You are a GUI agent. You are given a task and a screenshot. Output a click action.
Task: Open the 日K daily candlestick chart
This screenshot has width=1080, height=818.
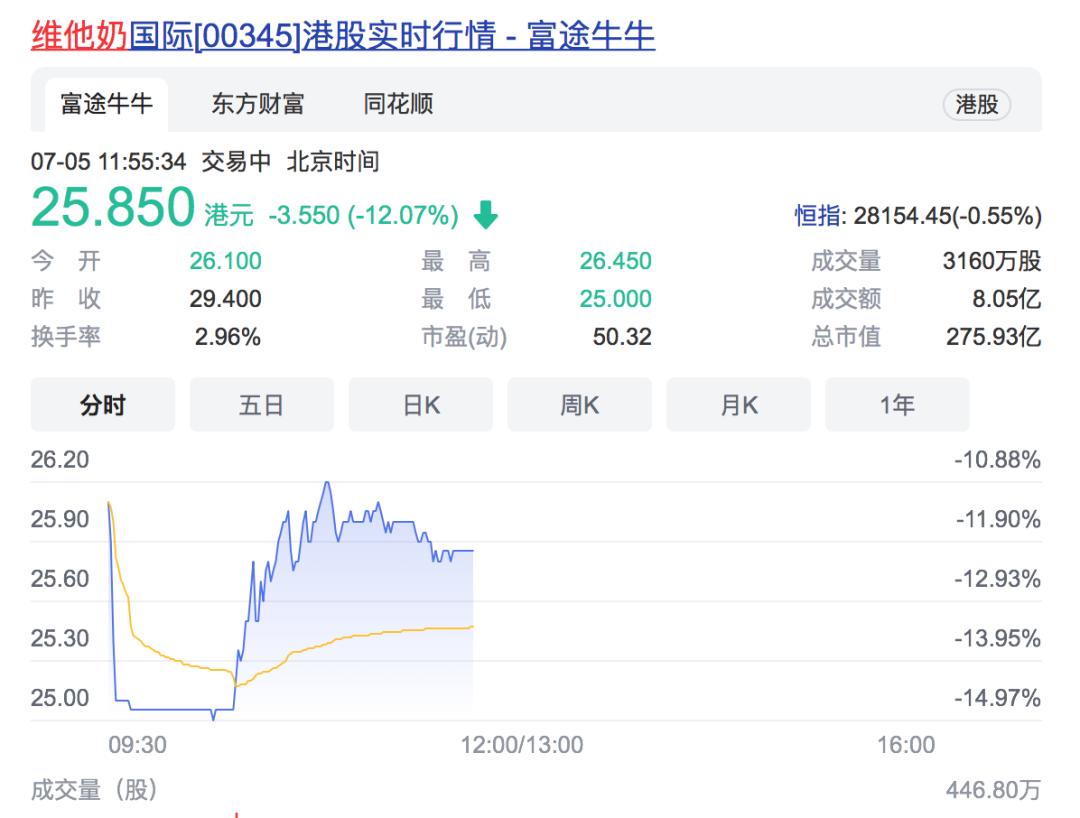point(420,405)
